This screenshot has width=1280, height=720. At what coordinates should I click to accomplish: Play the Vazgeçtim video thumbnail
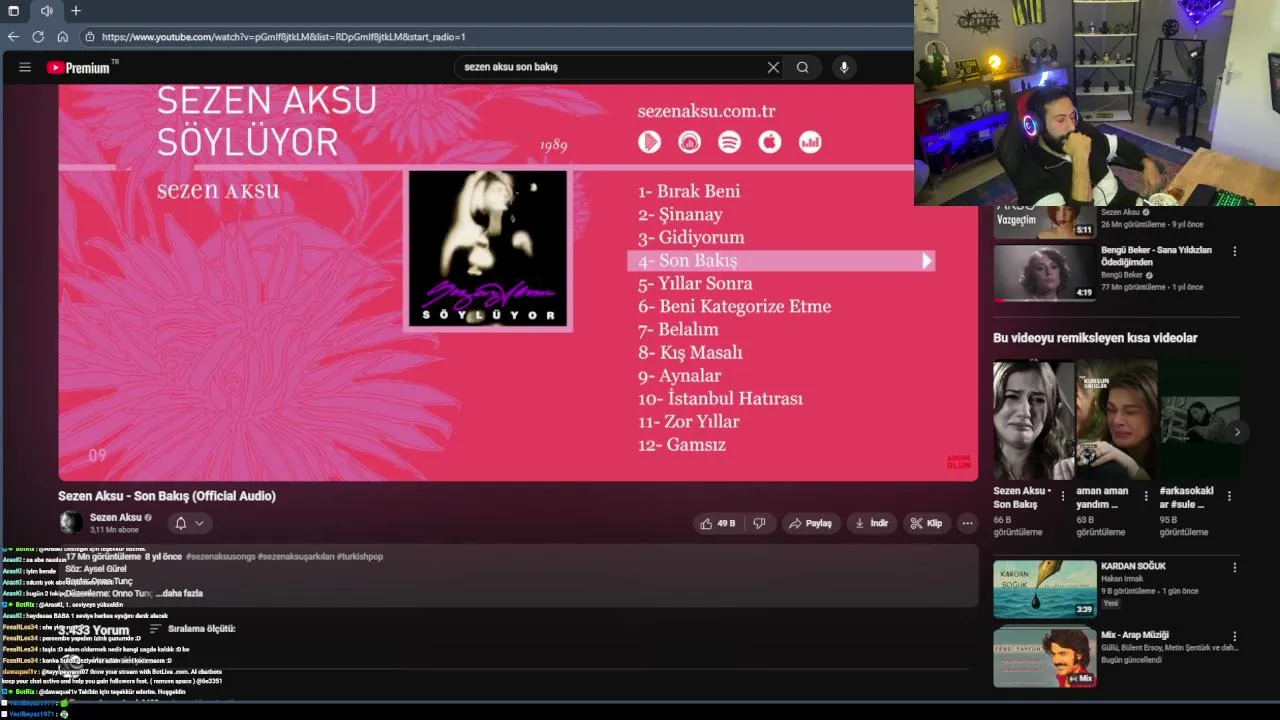coord(1045,222)
